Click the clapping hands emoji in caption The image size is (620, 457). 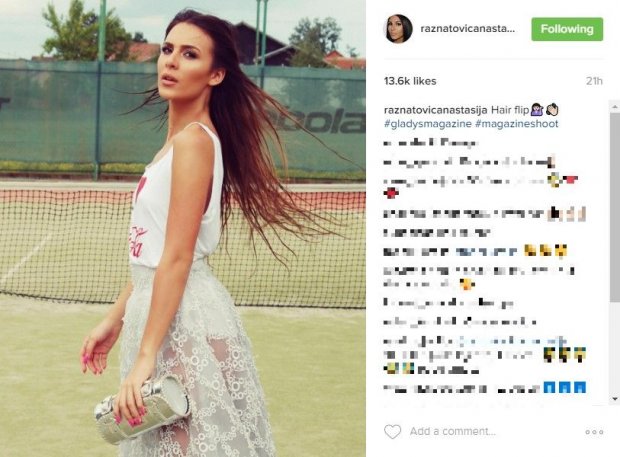click(x=552, y=109)
